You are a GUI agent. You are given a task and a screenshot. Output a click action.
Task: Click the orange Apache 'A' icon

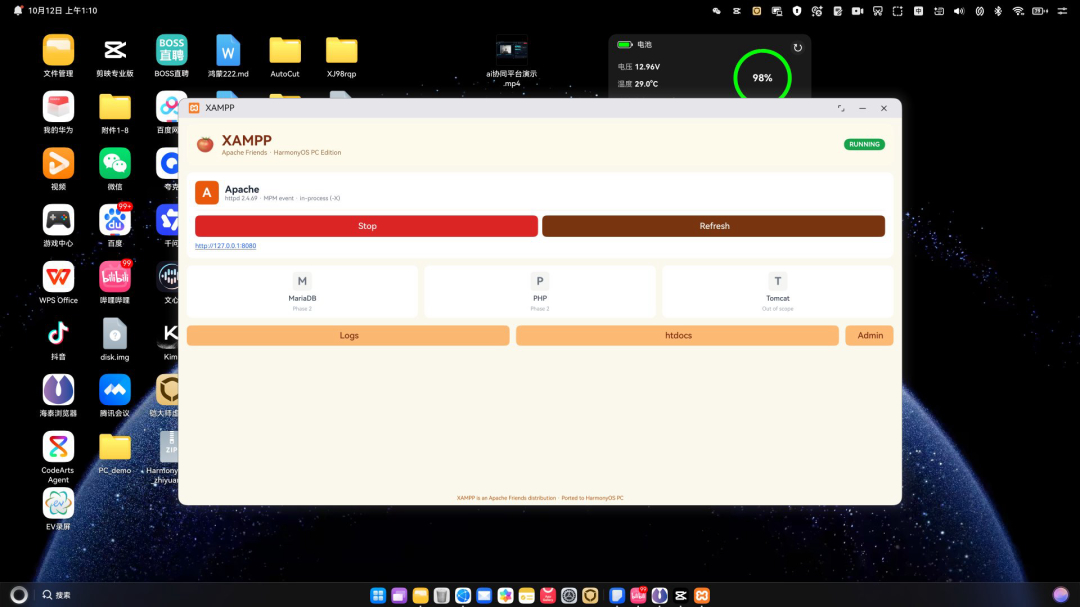click(207, 193)
